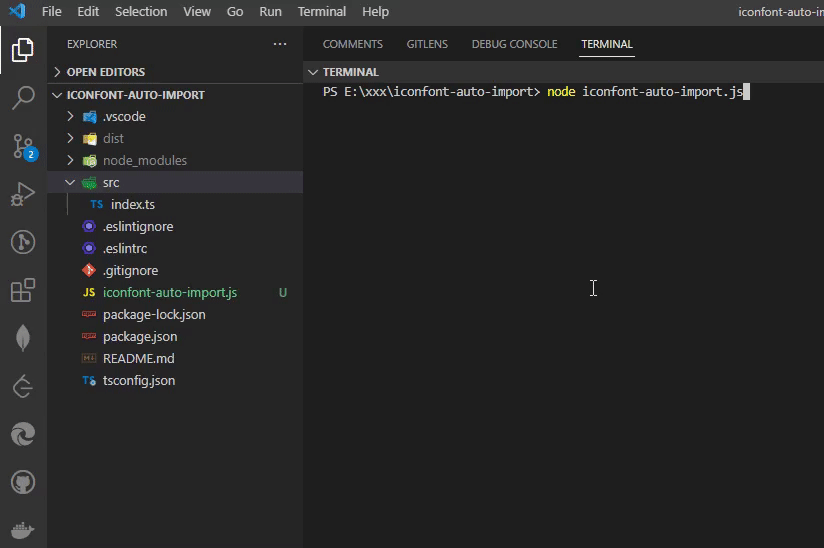
Task: Open the Search view icon
Action: (x=23, y=98)
